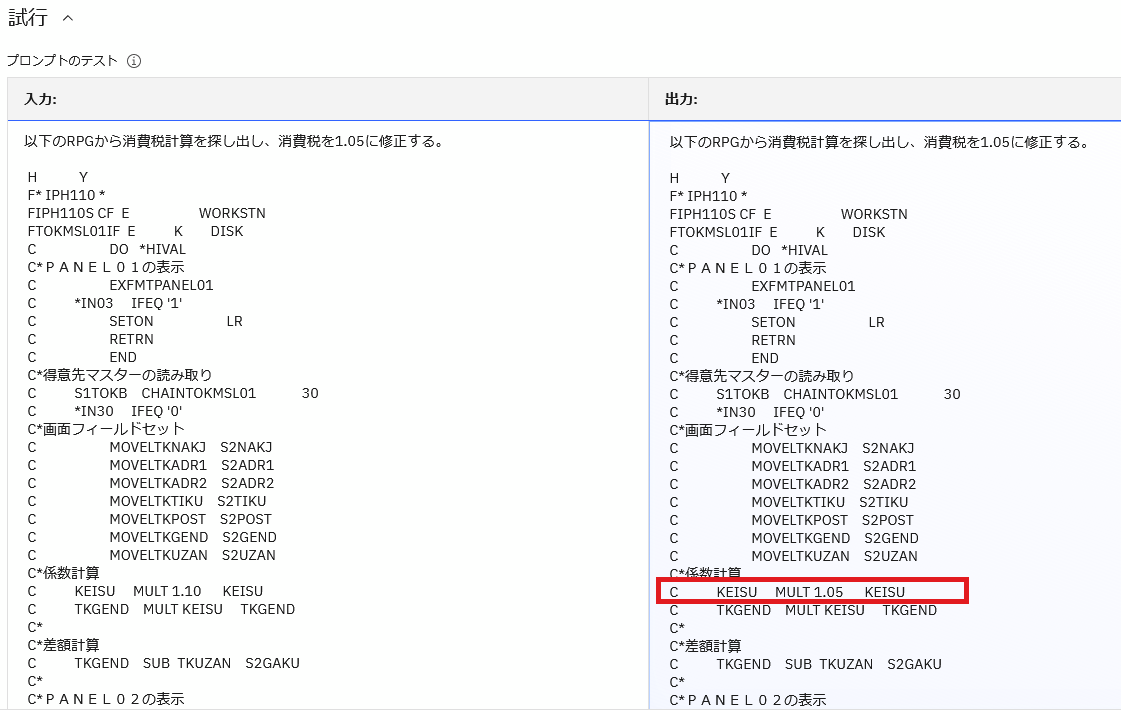Select input comment 'C*得意先マスターの読み取り'
Viewport: 1121px width, 710px height.
[x=119, y=375]
